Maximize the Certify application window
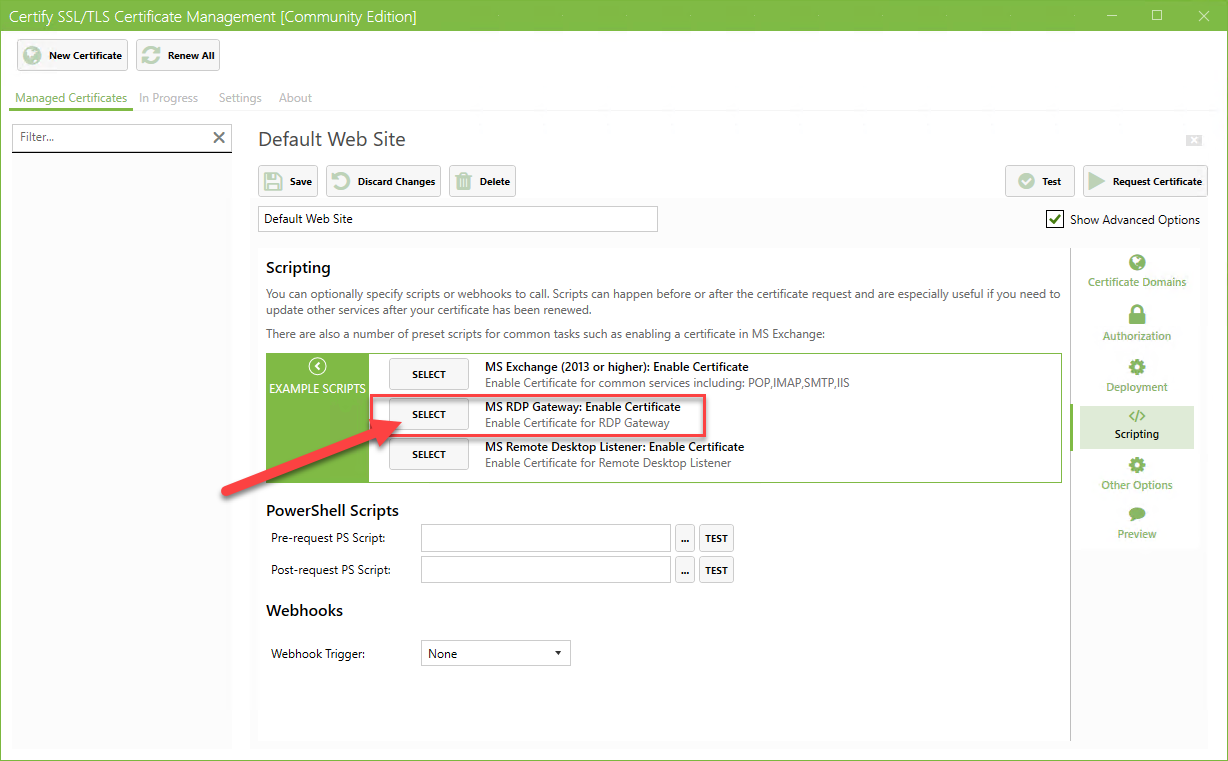 point(1157,15)
